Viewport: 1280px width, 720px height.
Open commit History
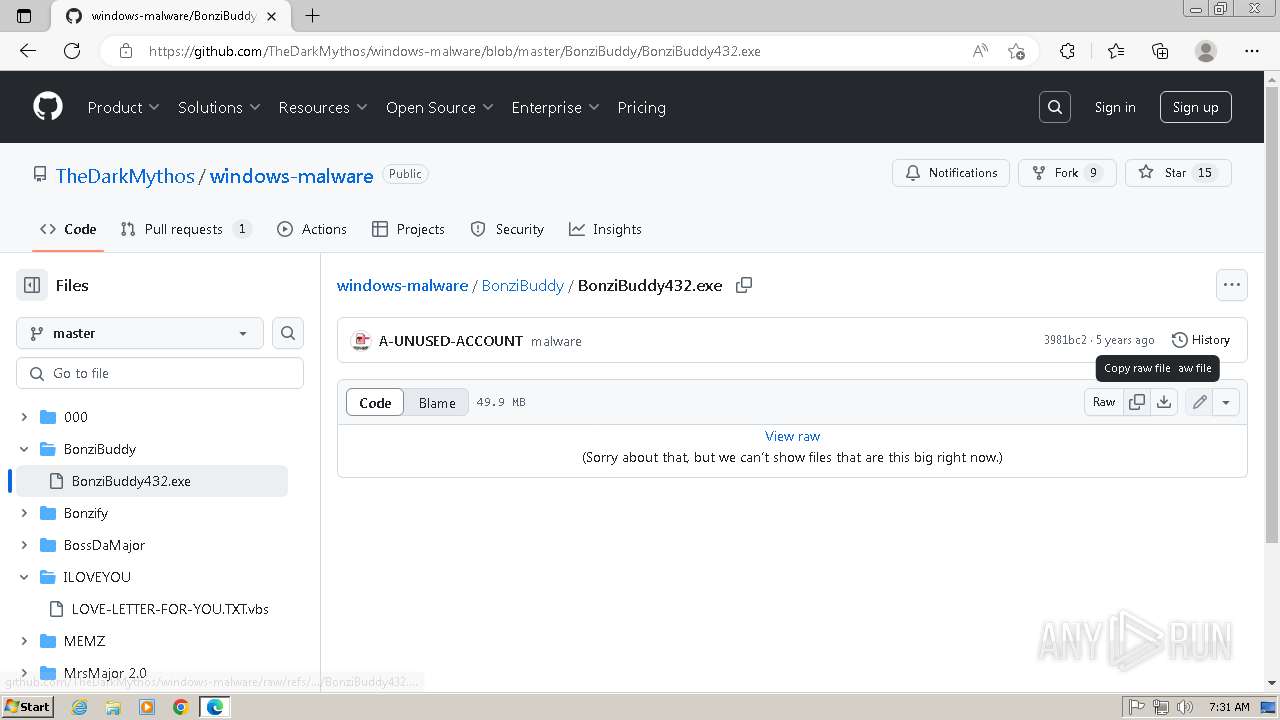(1200, 340)
